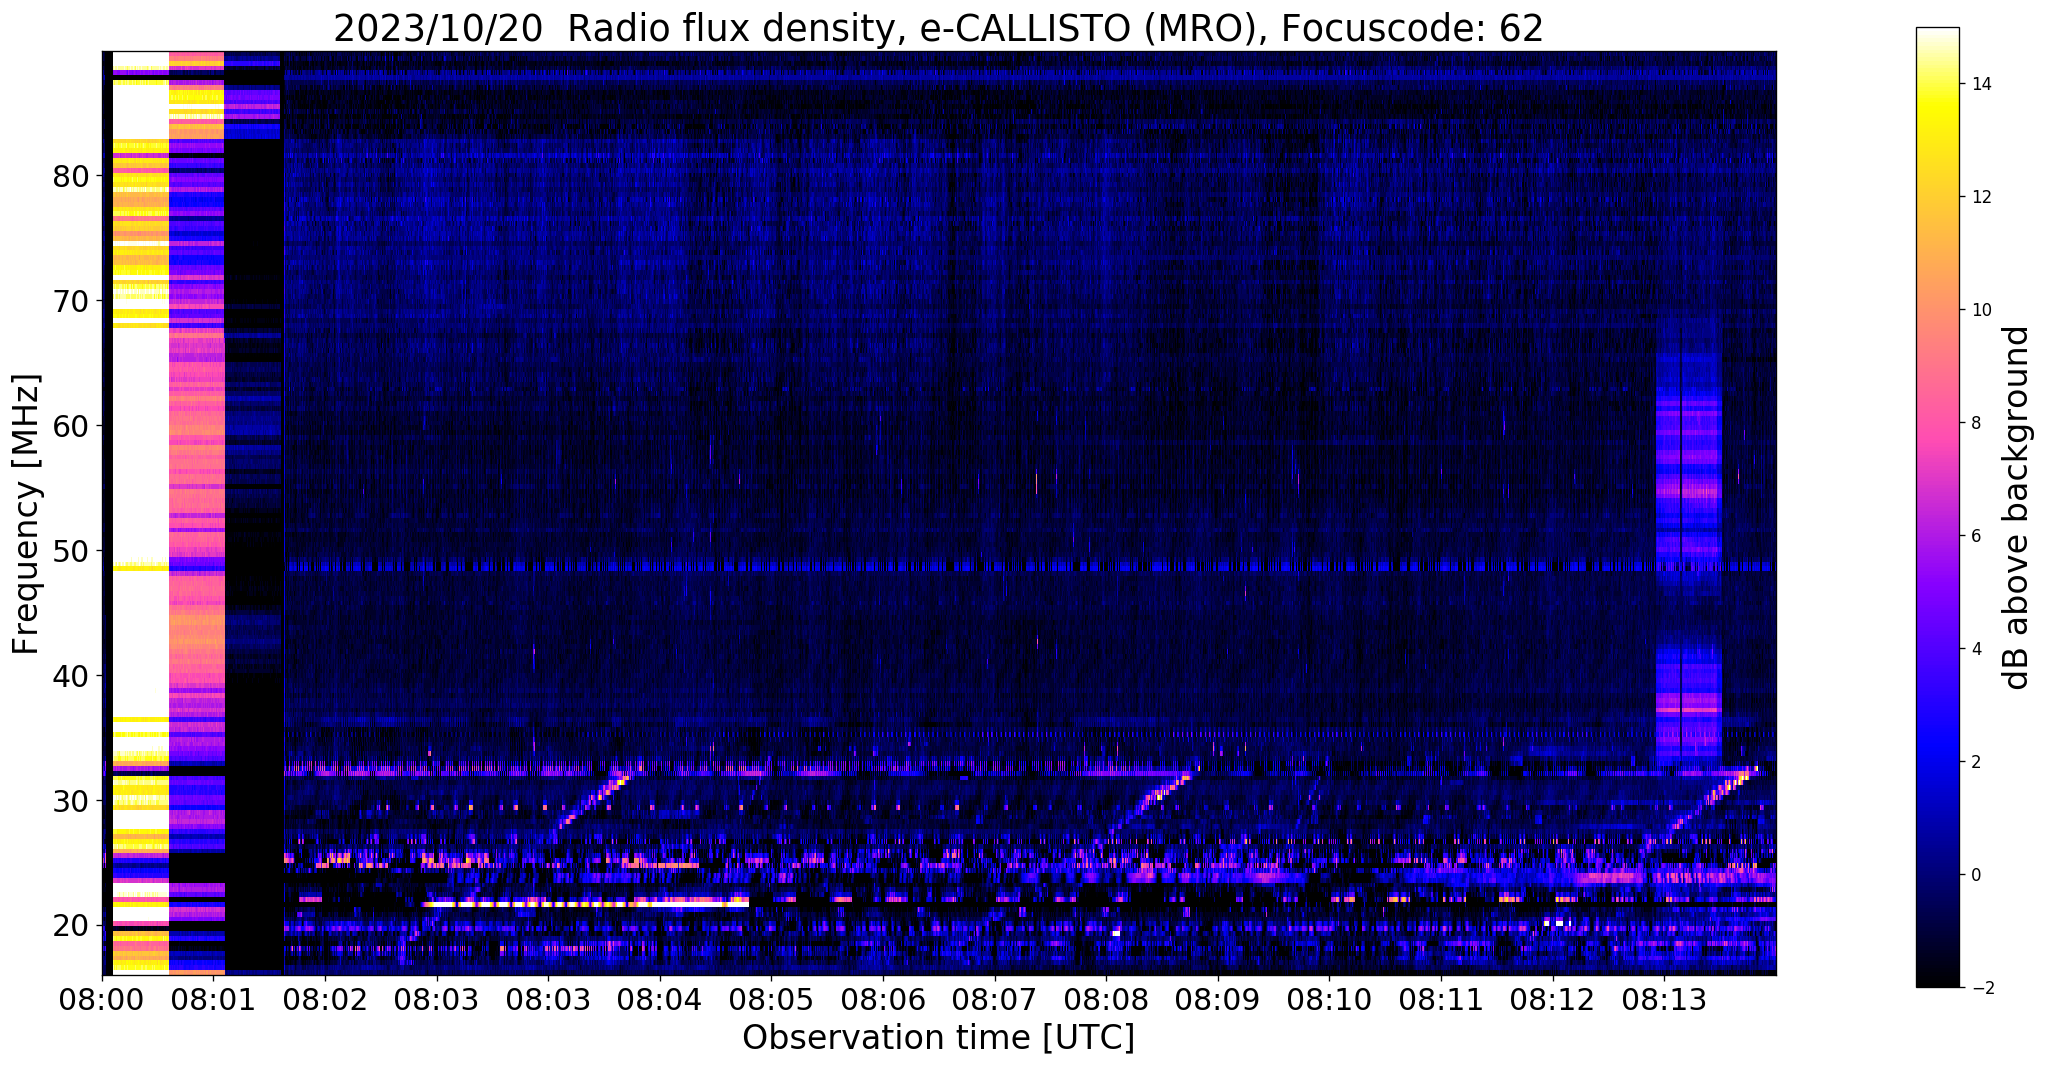Click the colorbar gradient strip
This screenshot has width=2047, height=1067.
click(x=1937, y=507)
